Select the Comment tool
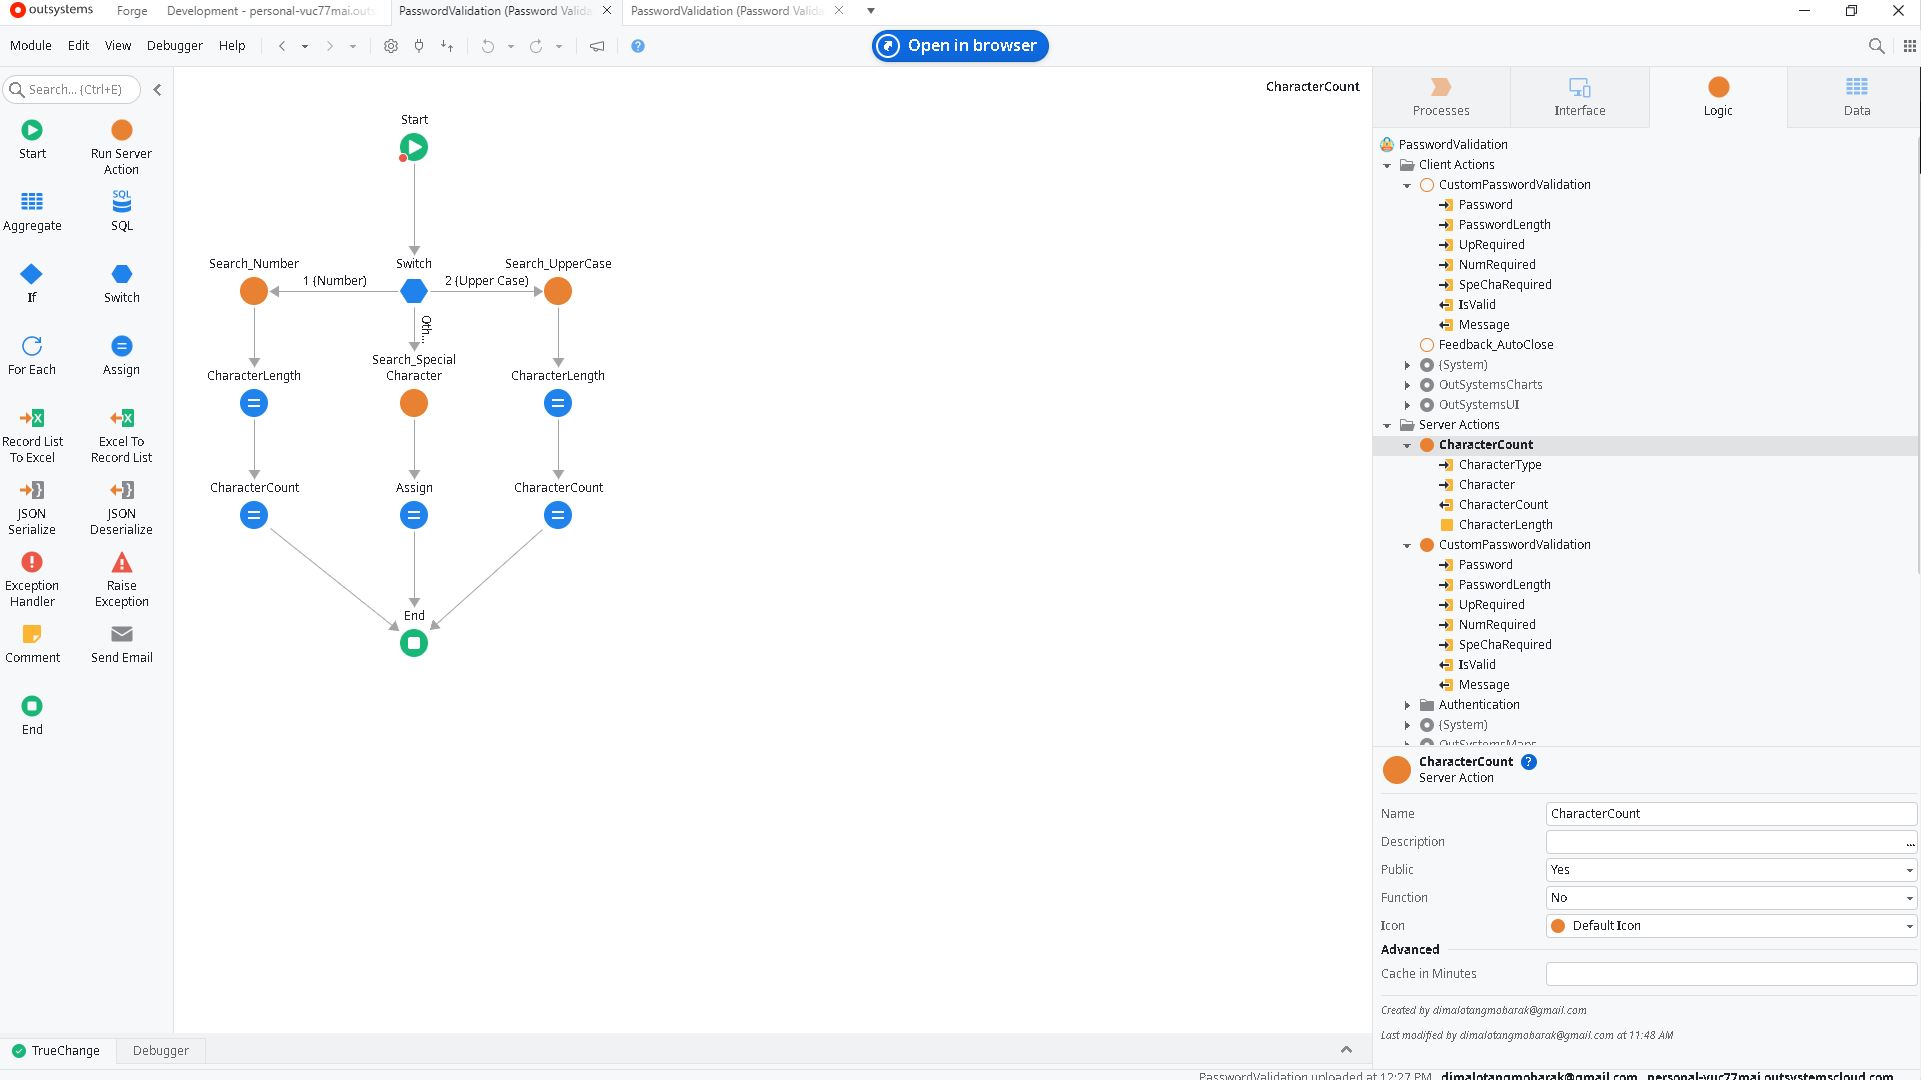The width and height of the screenshot is (1921, 1080). pos(32,643)
